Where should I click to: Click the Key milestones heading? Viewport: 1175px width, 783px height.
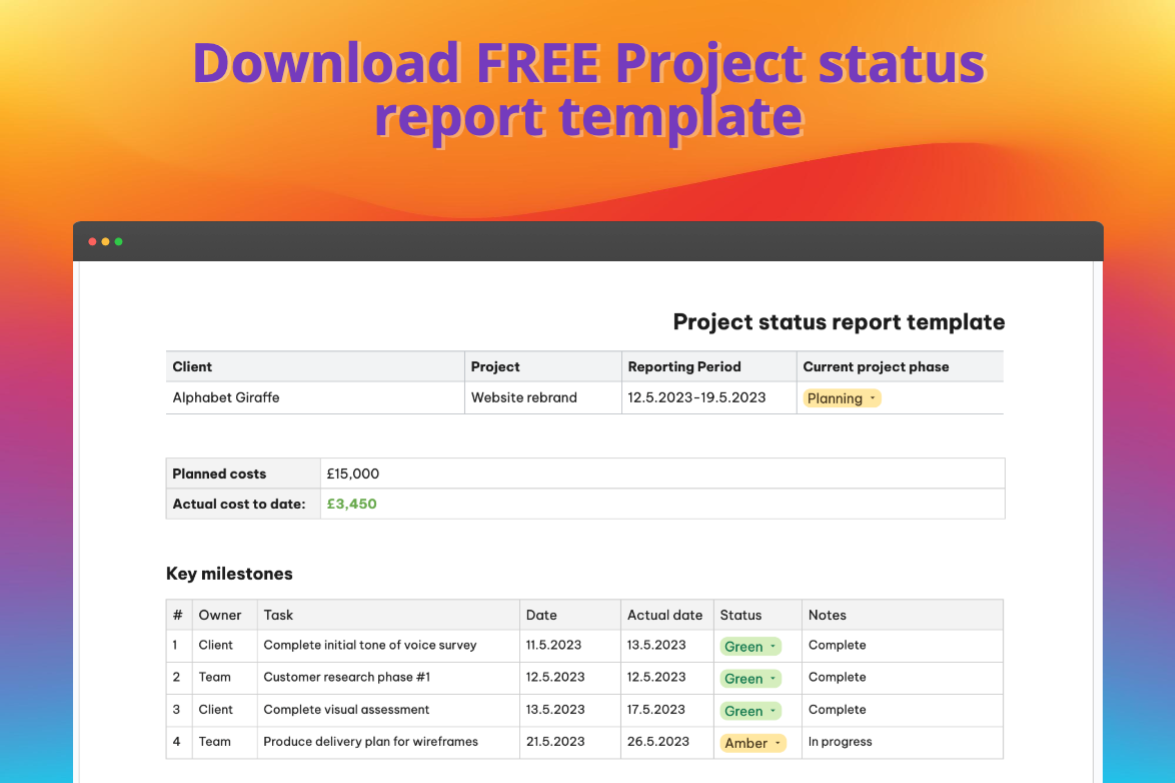[229, 574]
